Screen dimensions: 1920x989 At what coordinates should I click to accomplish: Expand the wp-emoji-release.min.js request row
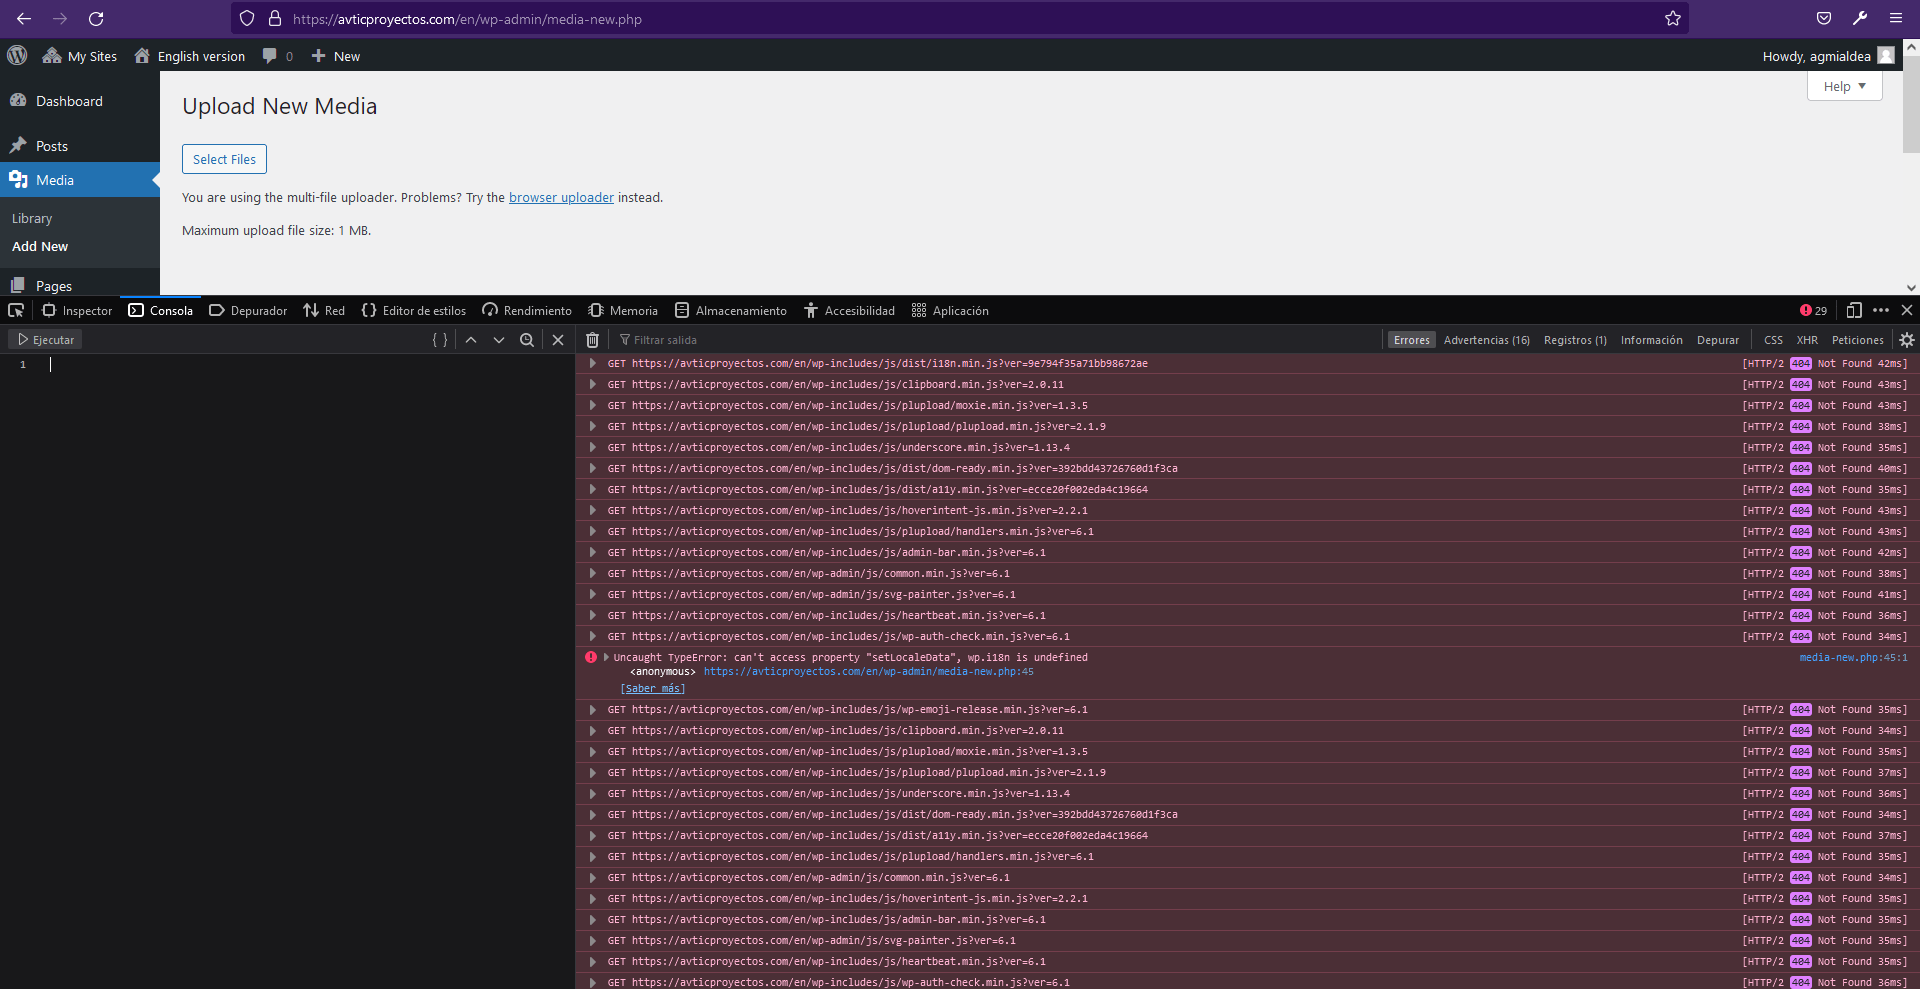[x=593, y=710]
